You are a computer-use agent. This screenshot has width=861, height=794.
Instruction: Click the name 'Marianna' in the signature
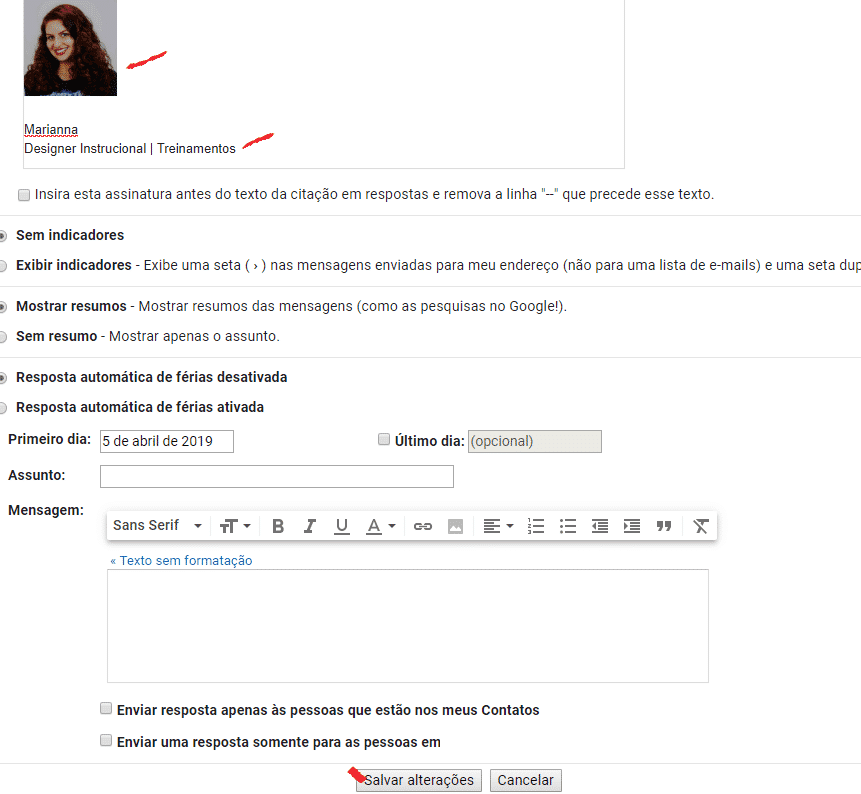point(51,130)
